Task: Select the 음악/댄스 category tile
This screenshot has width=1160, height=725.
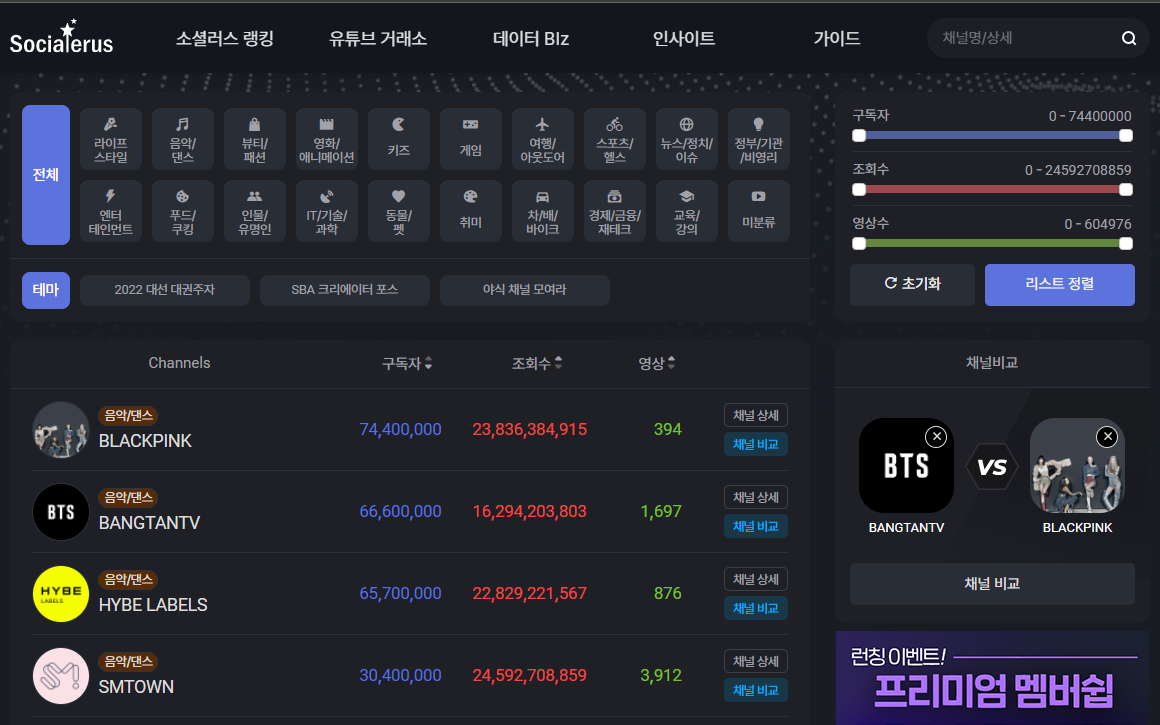Action: 183,139
